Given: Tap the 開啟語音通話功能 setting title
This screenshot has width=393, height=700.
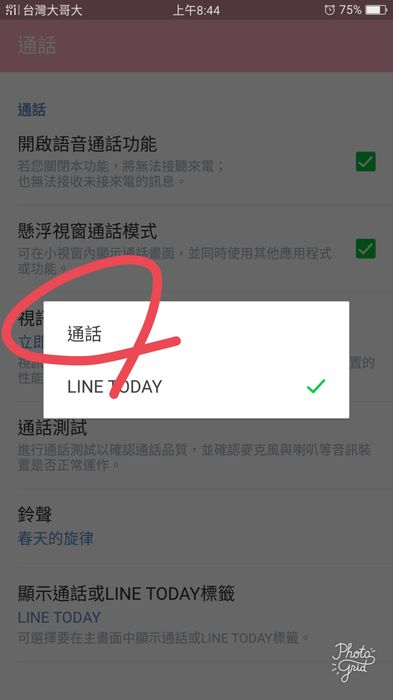Looking at the screenshot, I should 87,144.
